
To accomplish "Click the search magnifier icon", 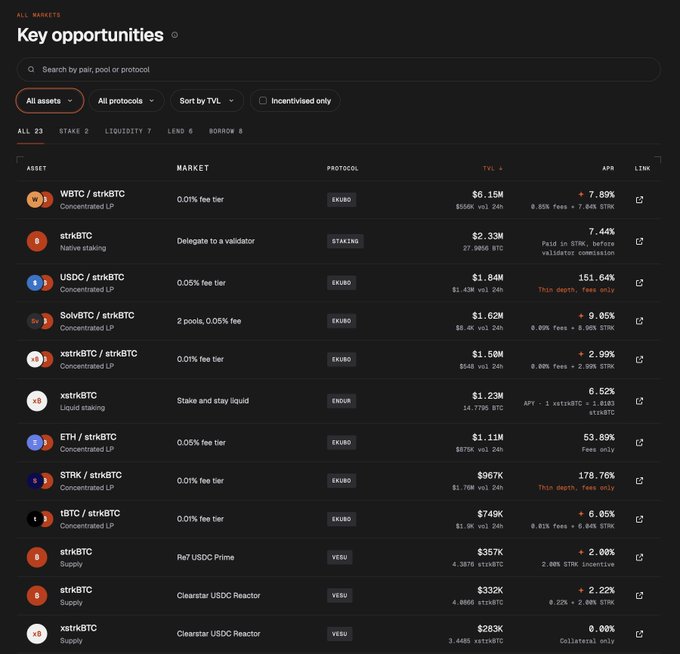I will (31, 69).
